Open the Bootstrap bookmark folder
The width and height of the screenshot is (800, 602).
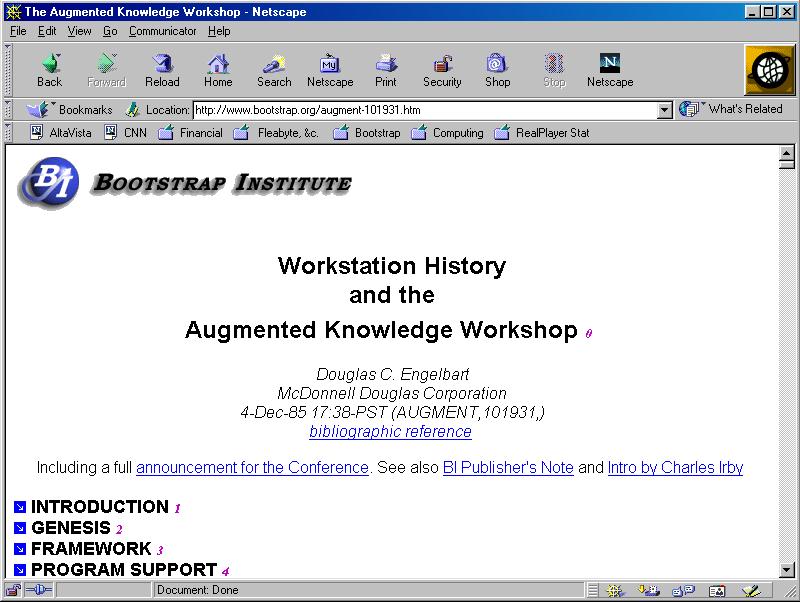tap(366, 133)
